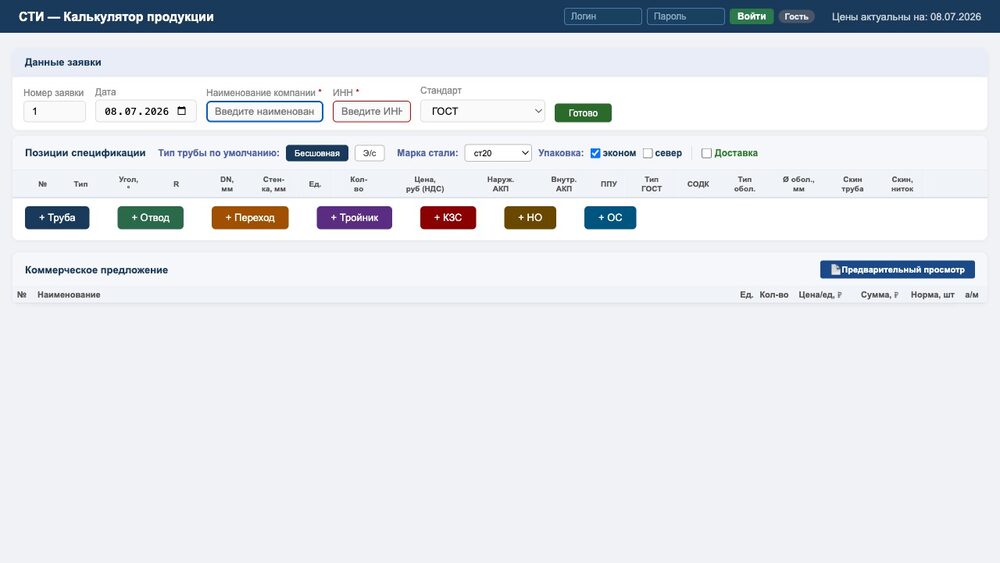
Task: Add an elbow with + Отвод
Action: click(x=151, y=217)
